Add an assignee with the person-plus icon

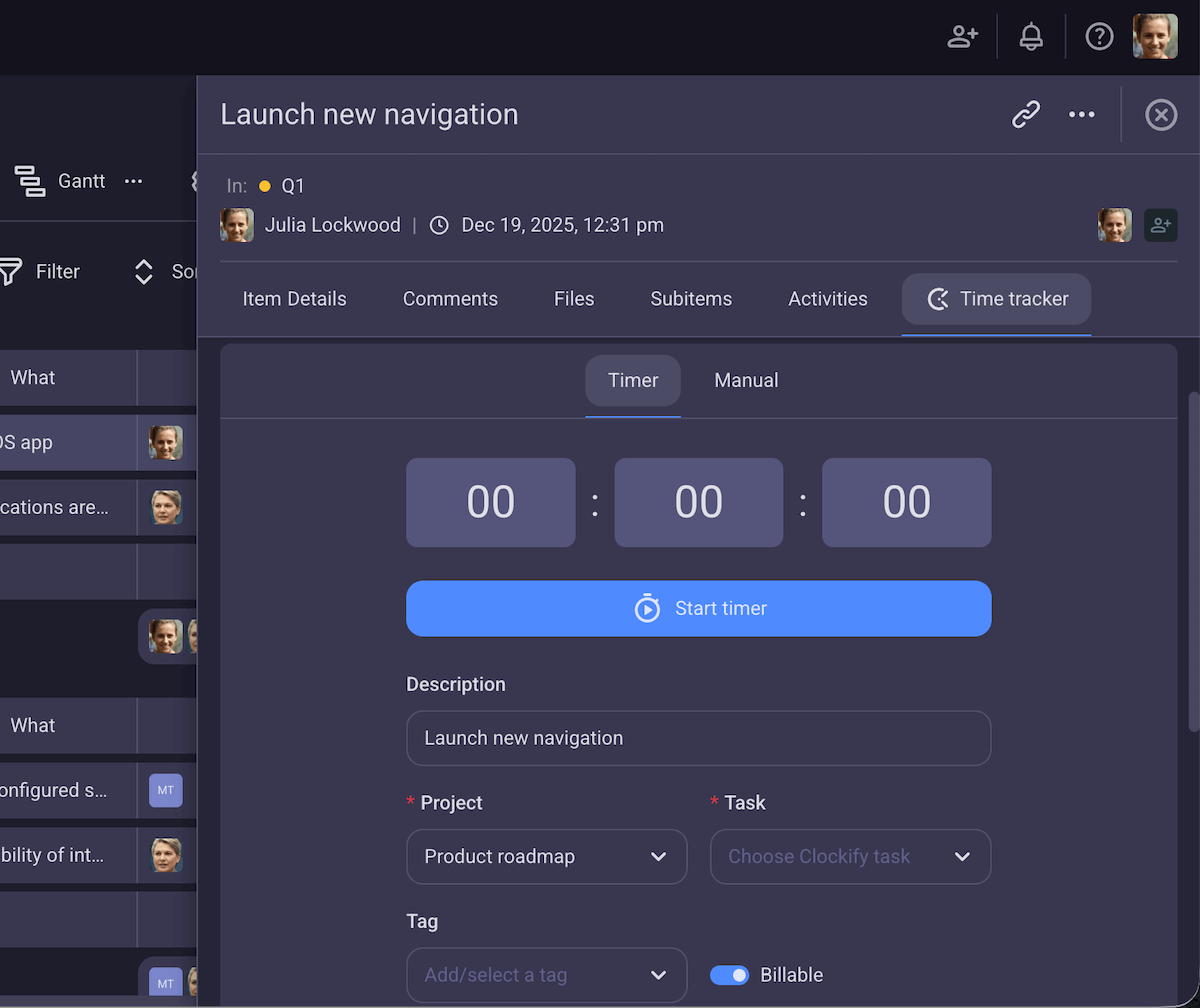click(1160, 225)
